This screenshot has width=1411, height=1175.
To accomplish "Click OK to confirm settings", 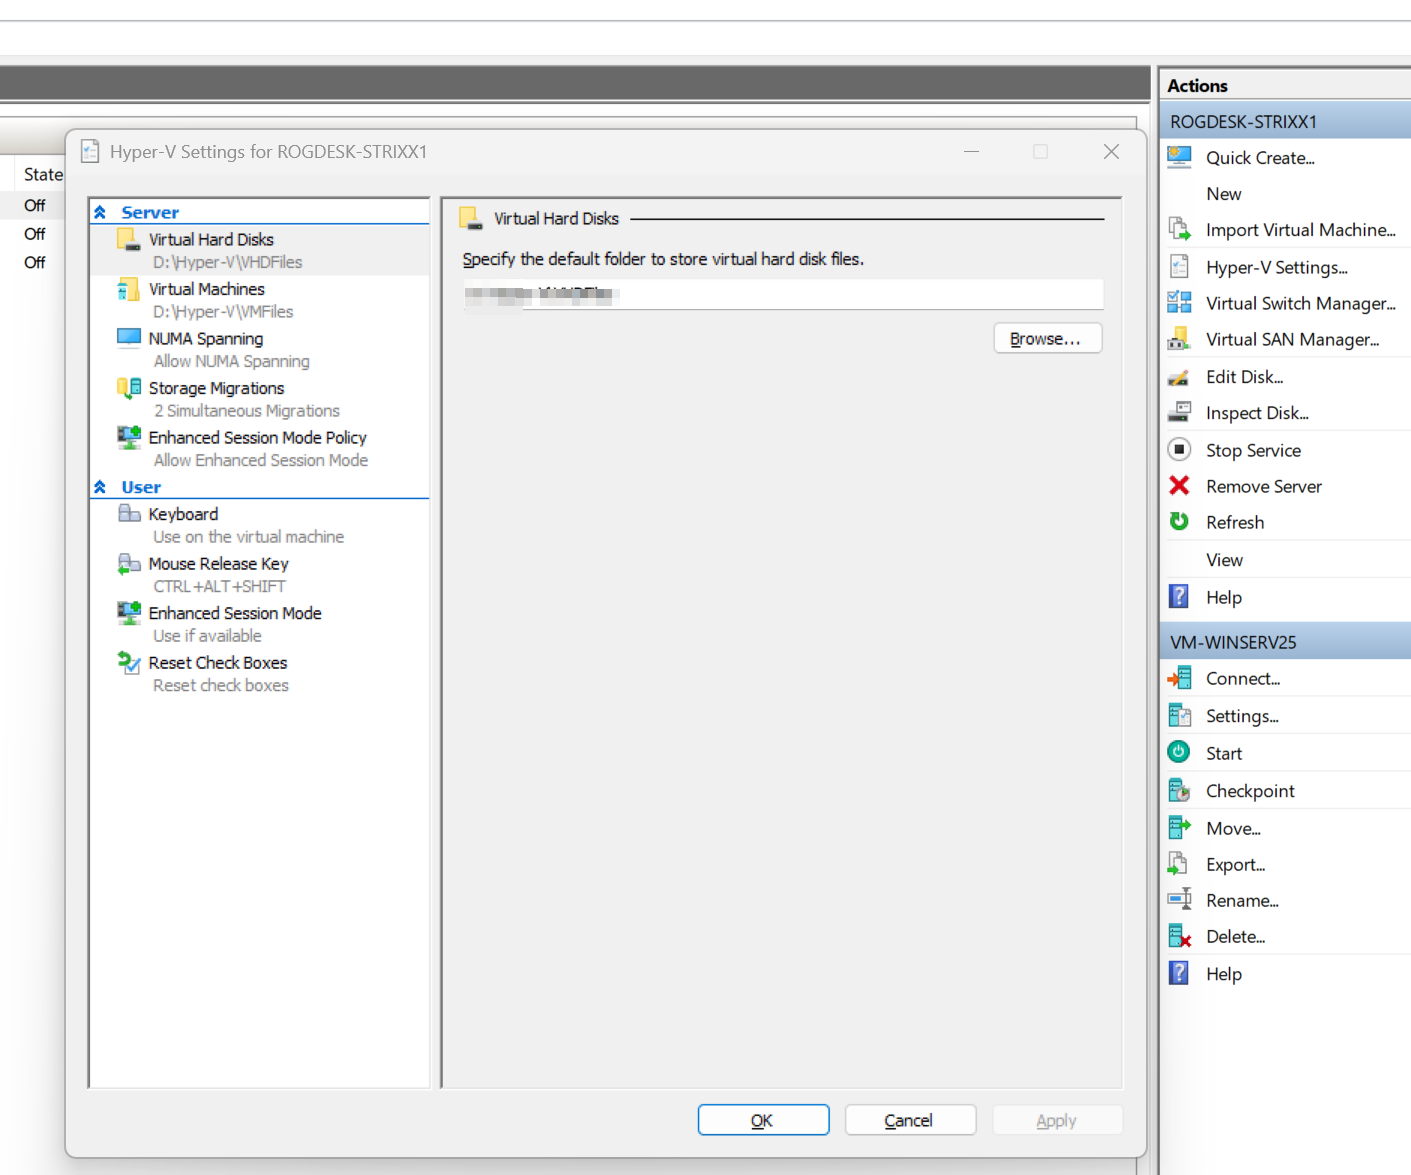I will coord(763,1120).
